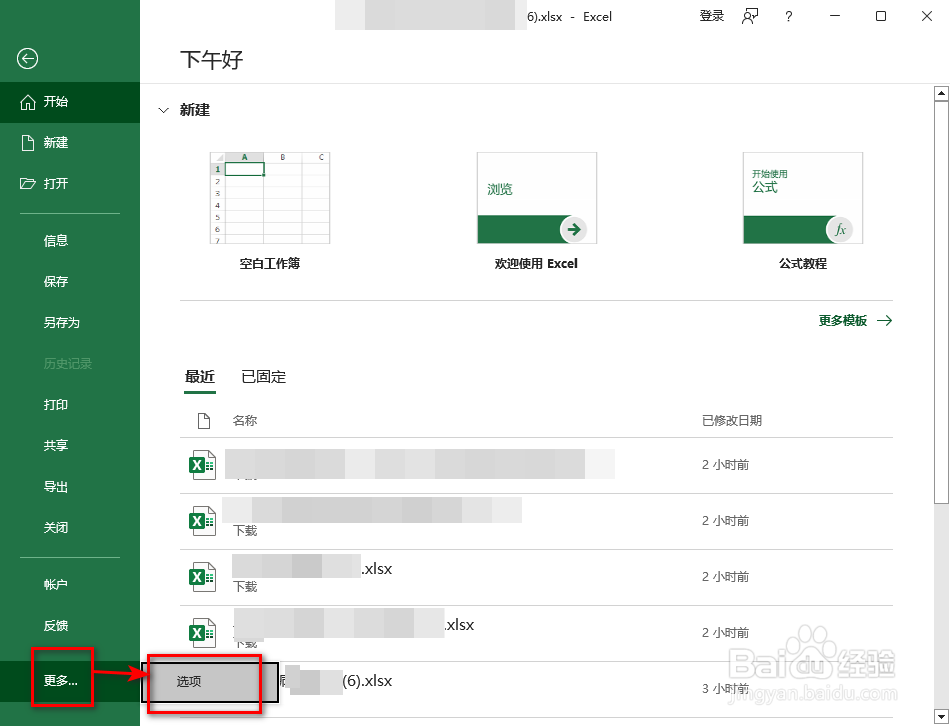Click the arrow next to 更多模板
This screenshot has height=726, width=950.
point(885,321)
